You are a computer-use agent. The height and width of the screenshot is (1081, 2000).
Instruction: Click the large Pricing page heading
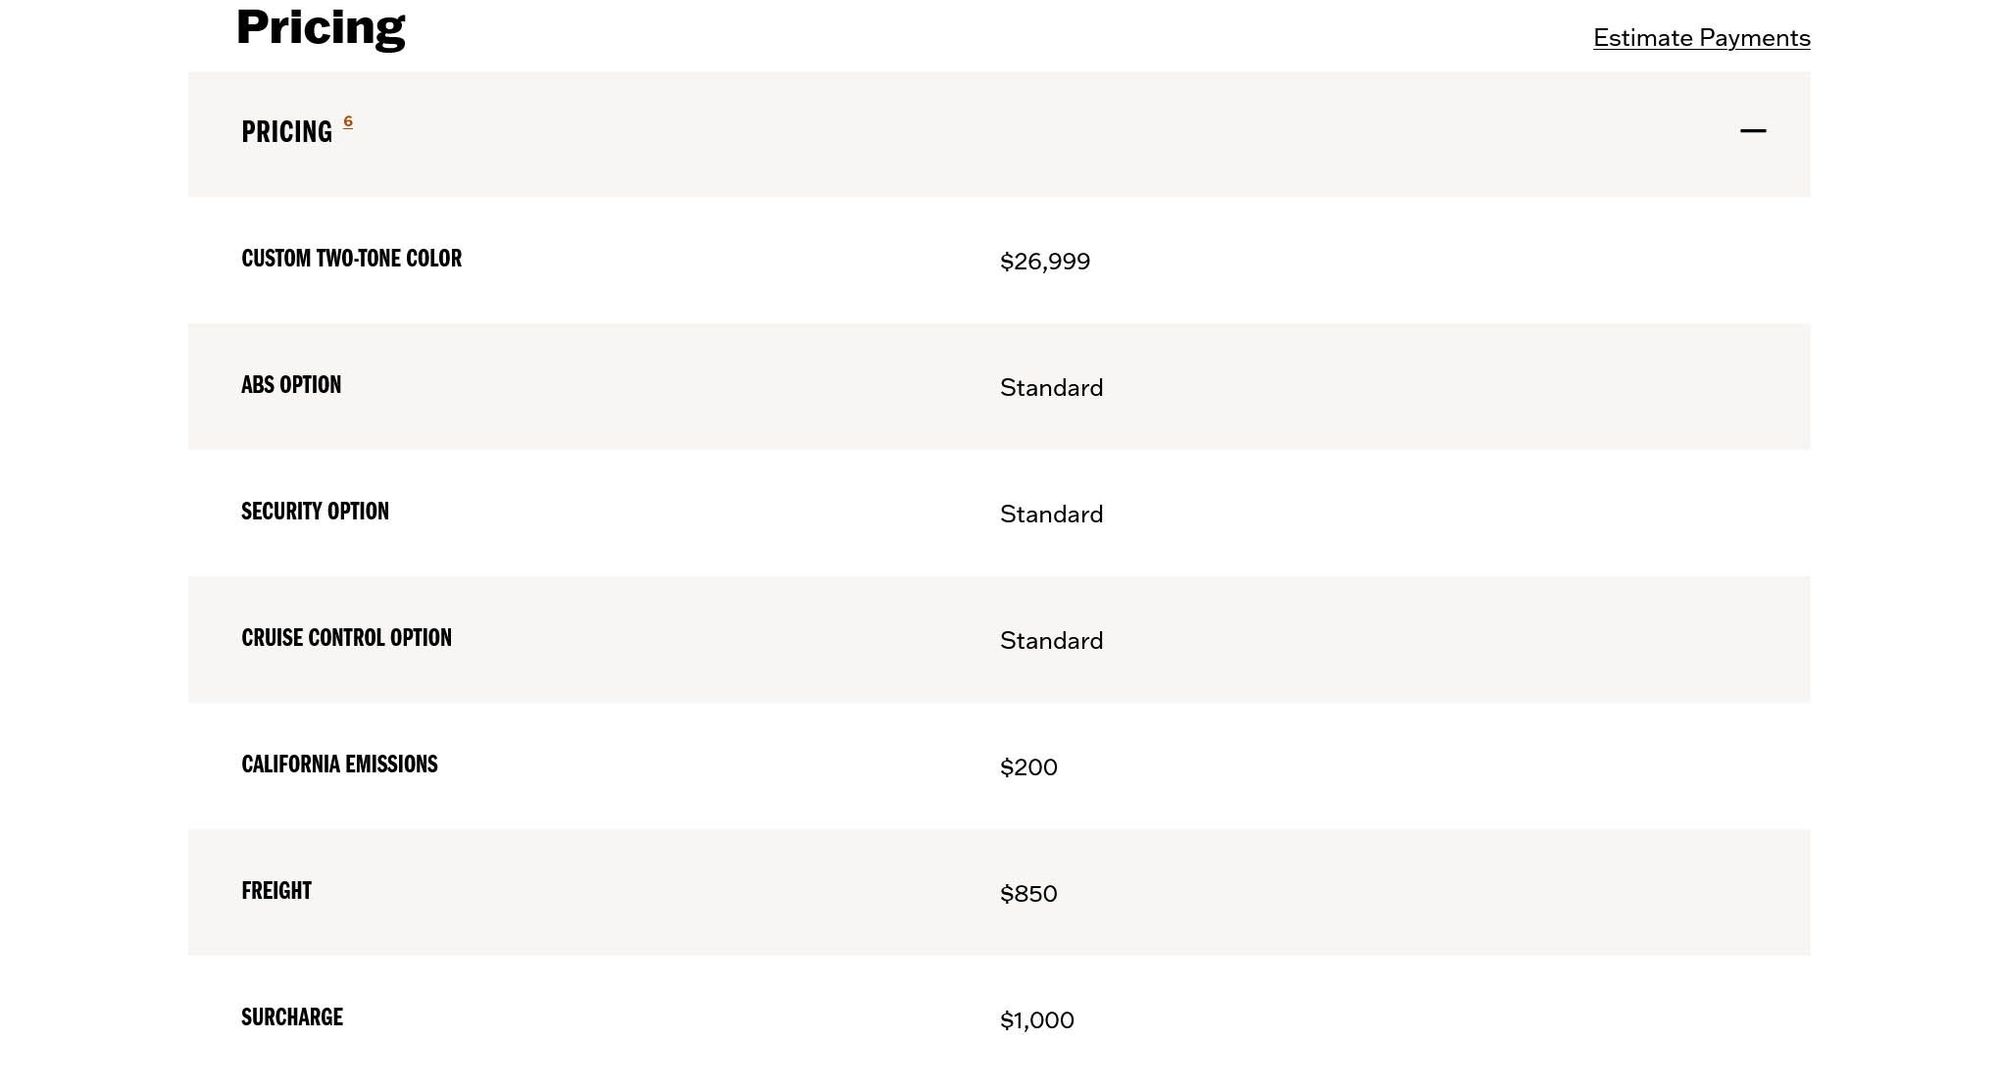click(x=320, y=27)
